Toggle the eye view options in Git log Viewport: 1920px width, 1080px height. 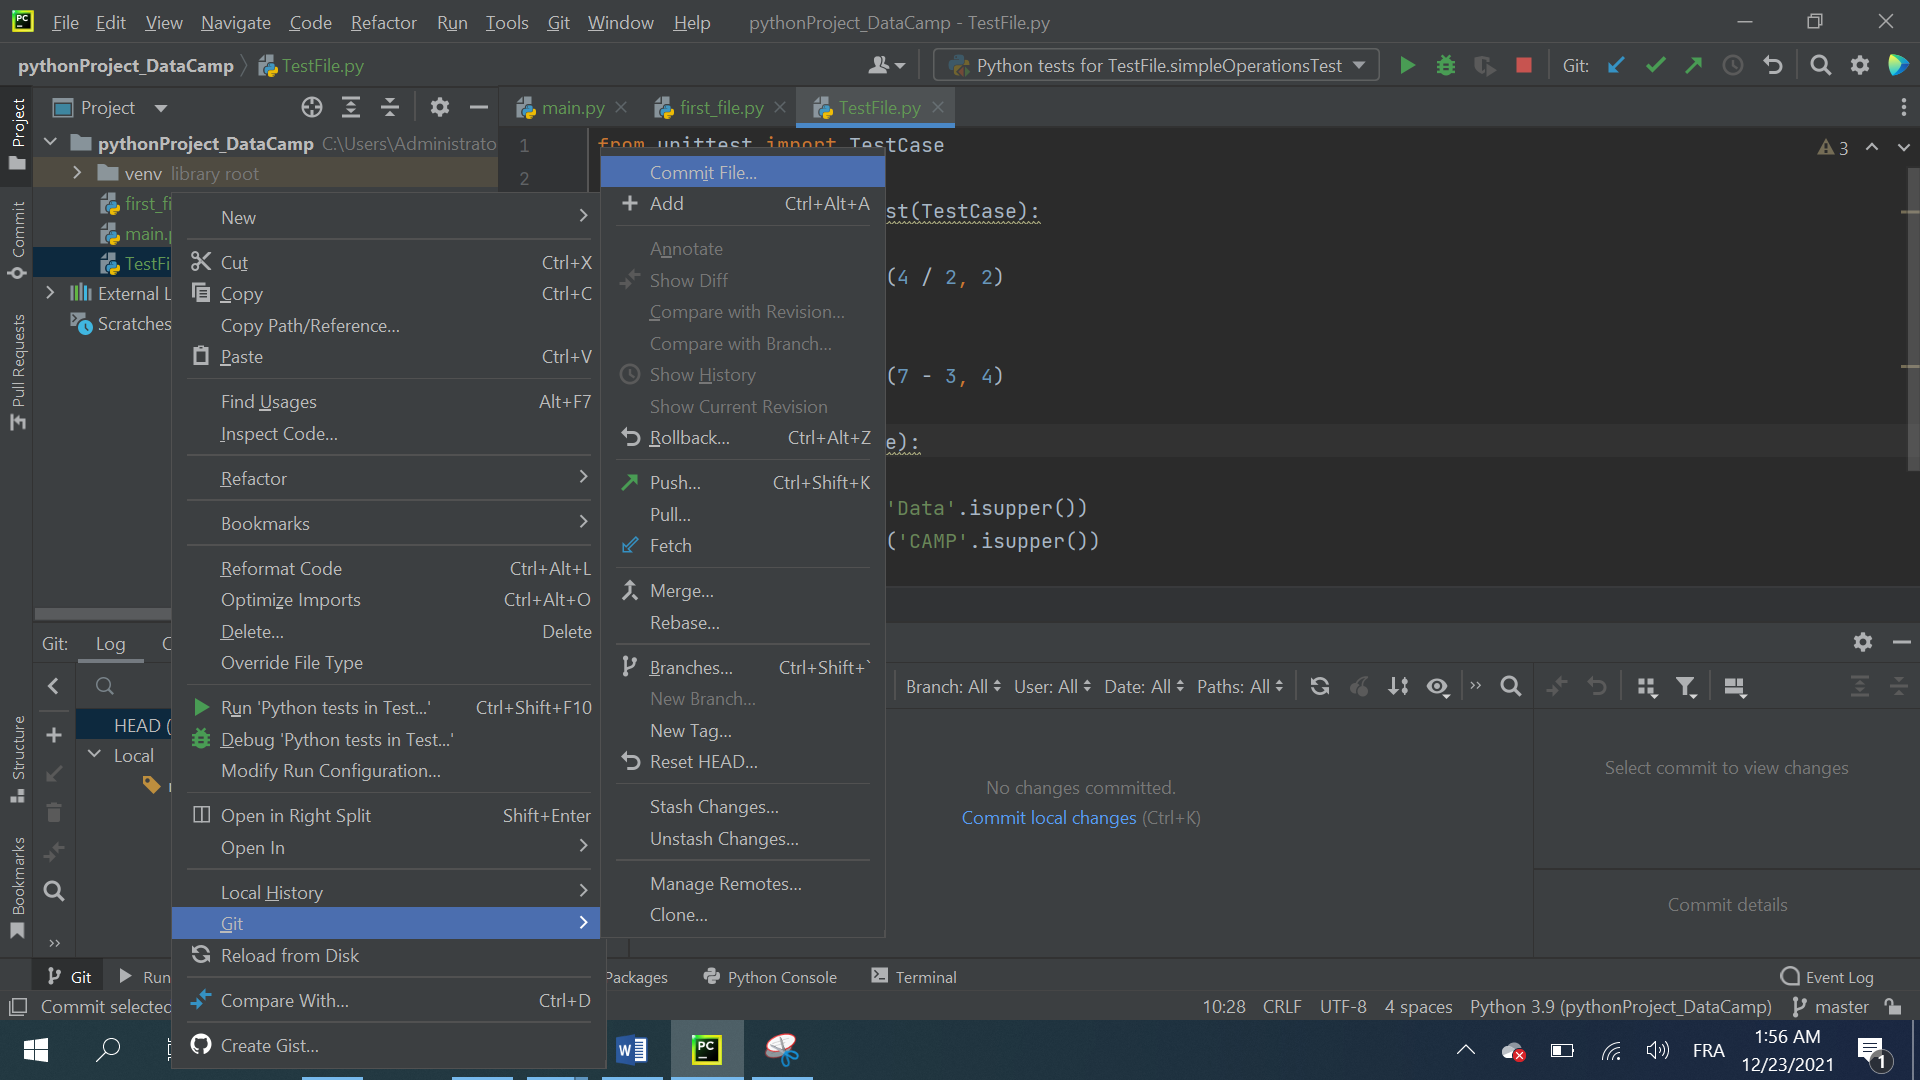[1437, 687]
